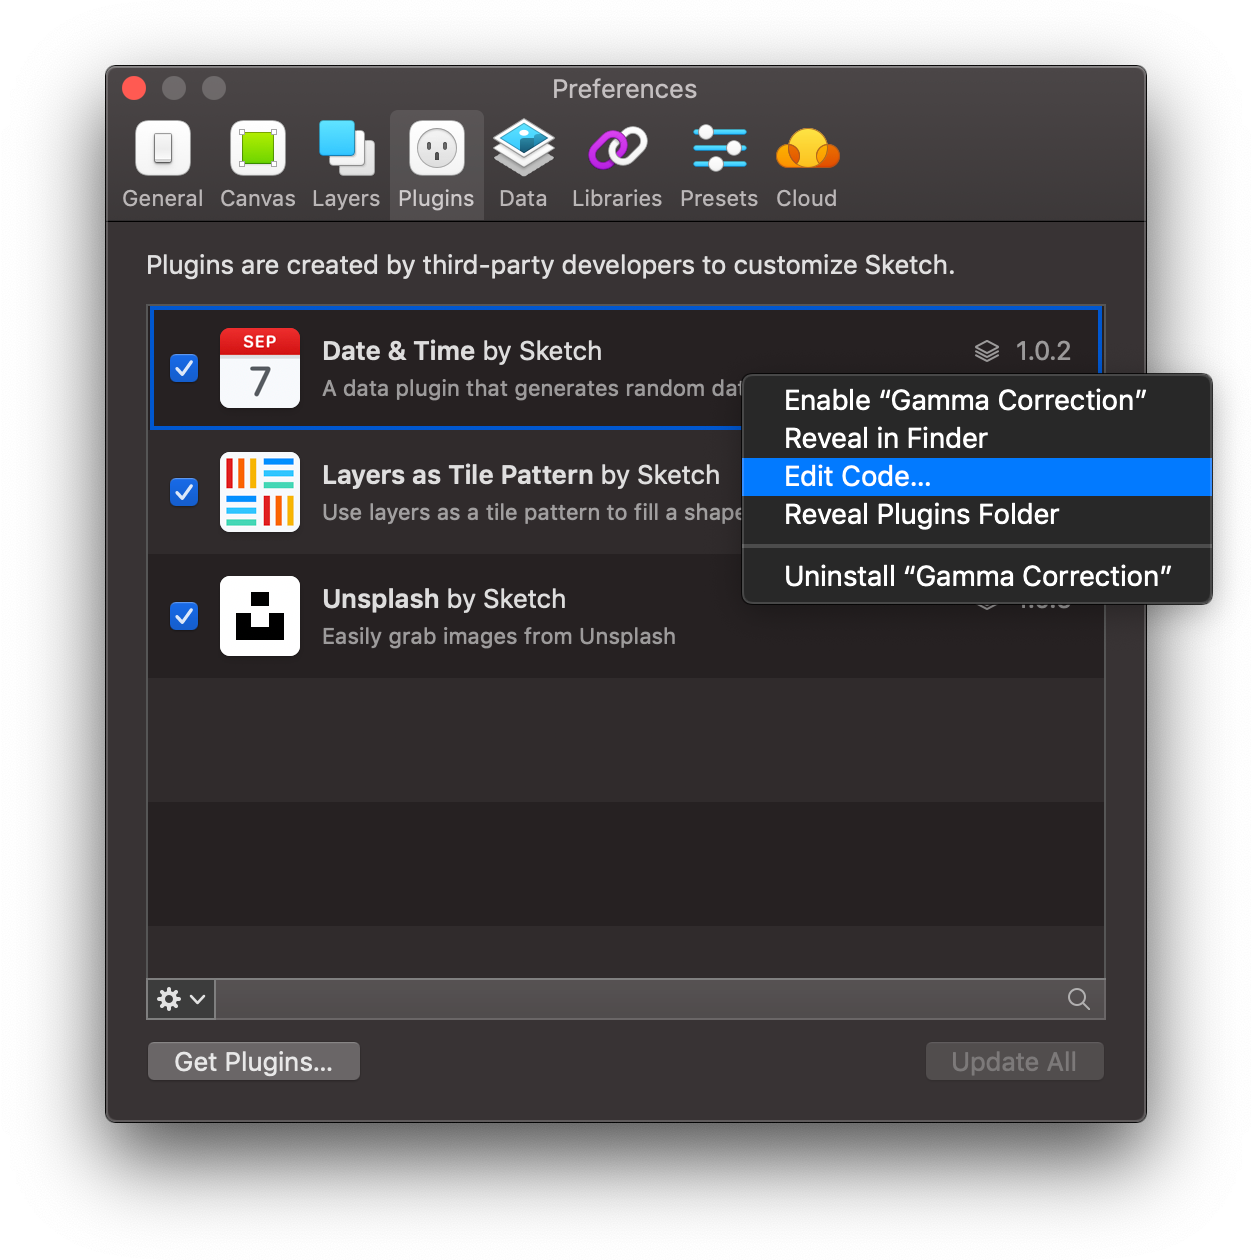Expand the gear actions dropdown
The height and width of the screenshot is (1260, 1252).
[x=181, y=999]
